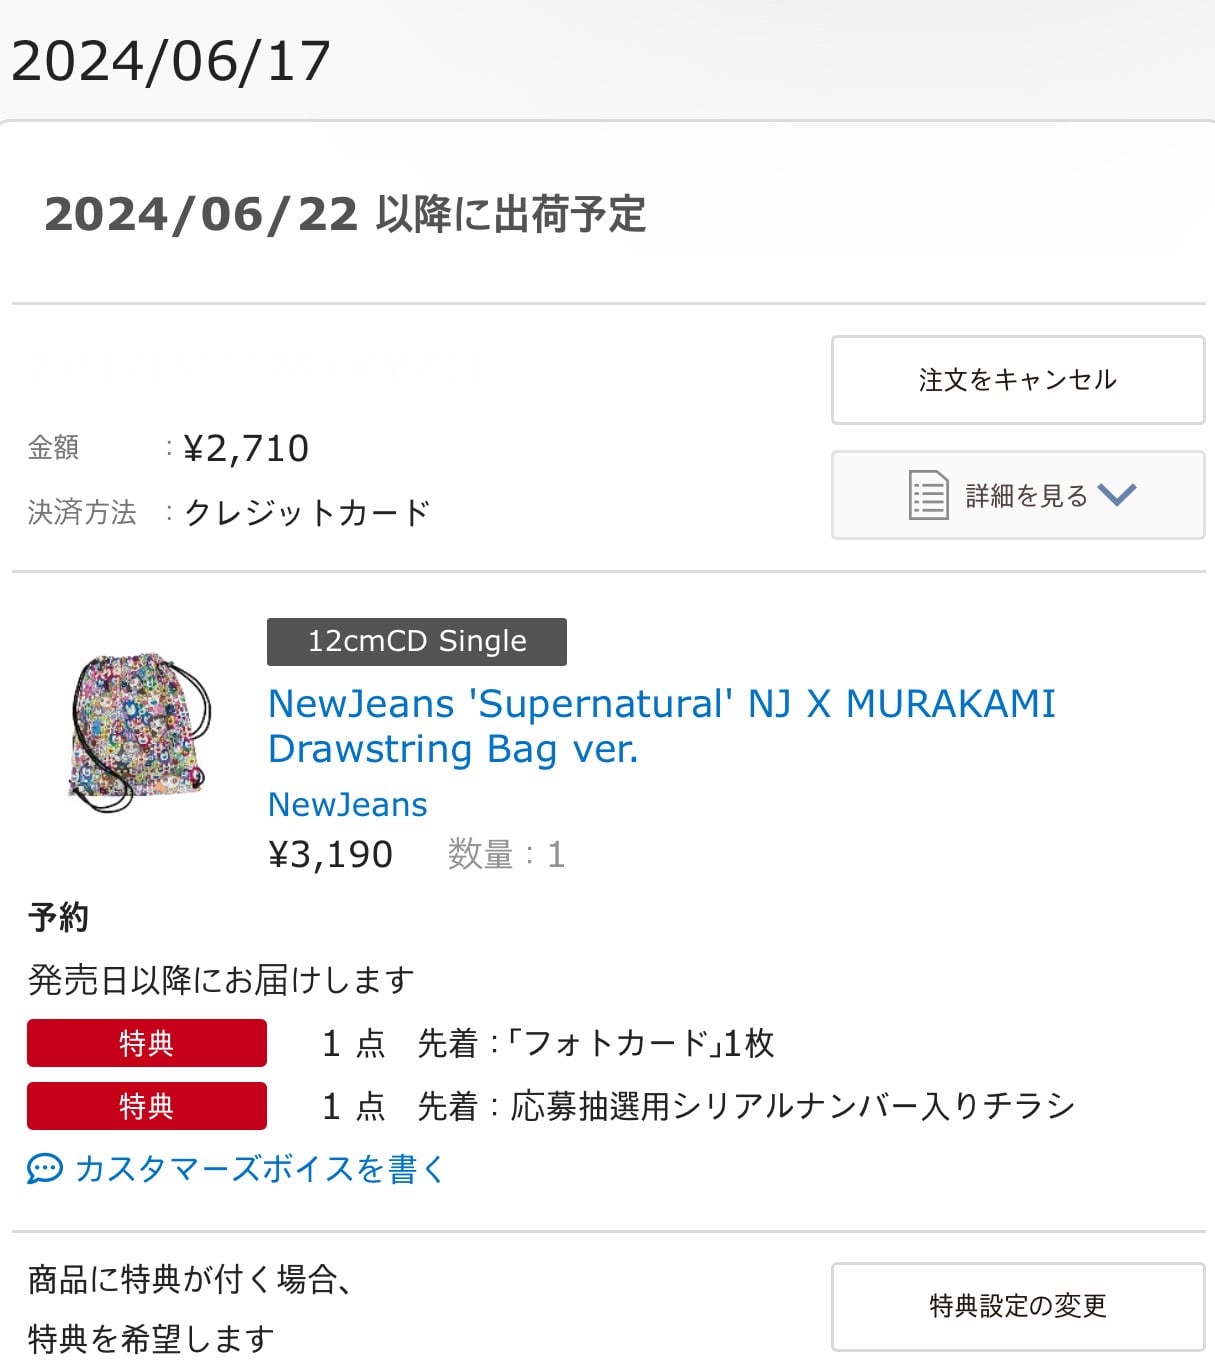Image resolution: width=1215 pixels, height=1368 pixels.
Task: Click the 注文をキャンセル cancel order button
Action: [1018, 380]
